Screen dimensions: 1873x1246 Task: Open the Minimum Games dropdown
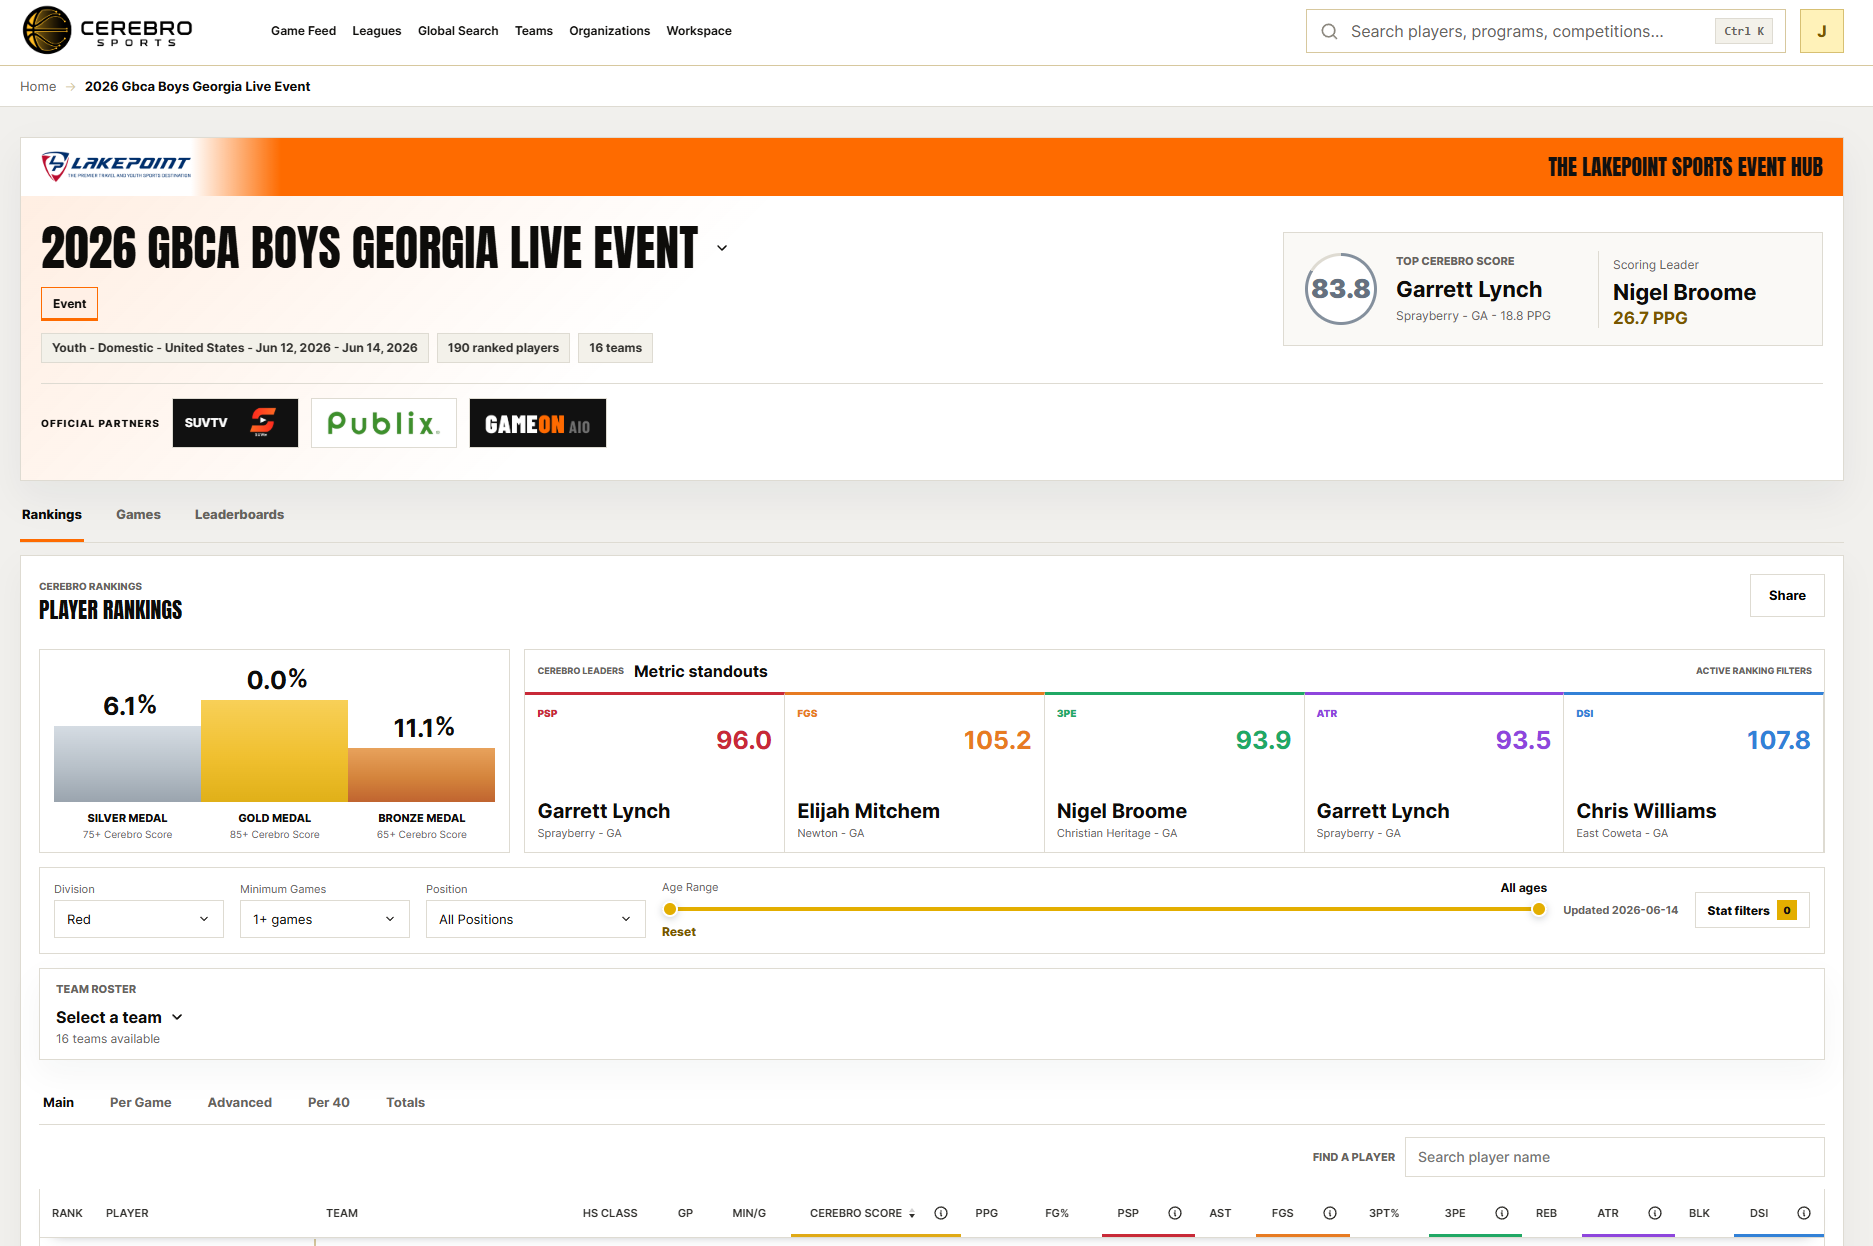325,919
